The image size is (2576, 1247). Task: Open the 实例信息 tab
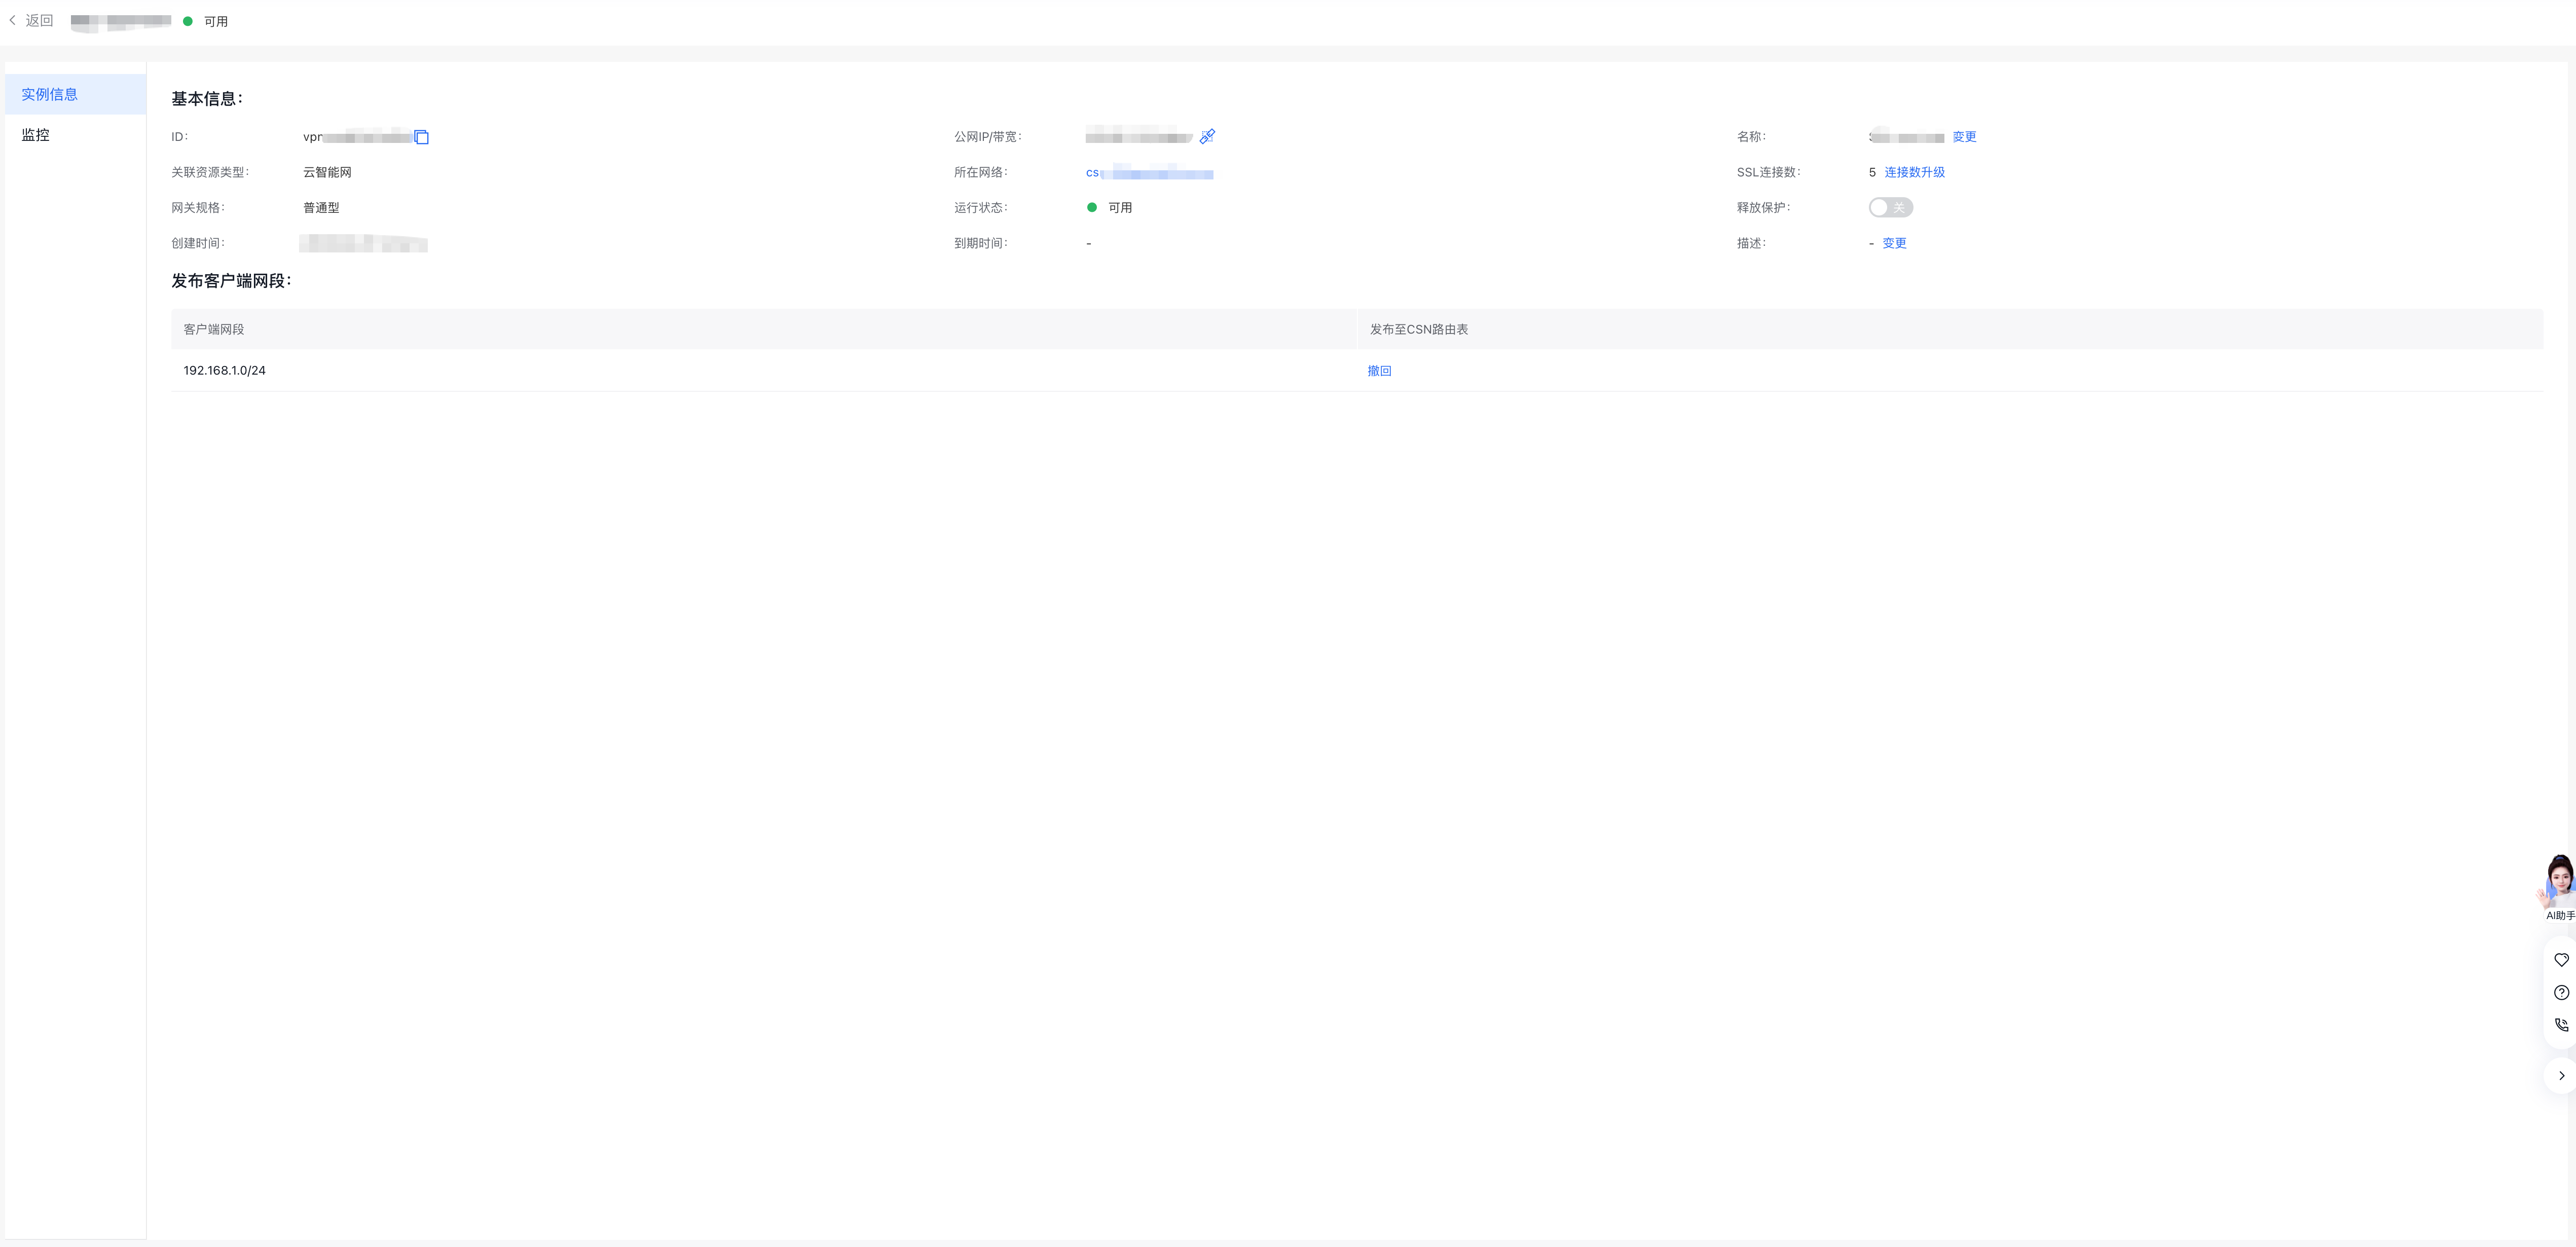[50, 94]
